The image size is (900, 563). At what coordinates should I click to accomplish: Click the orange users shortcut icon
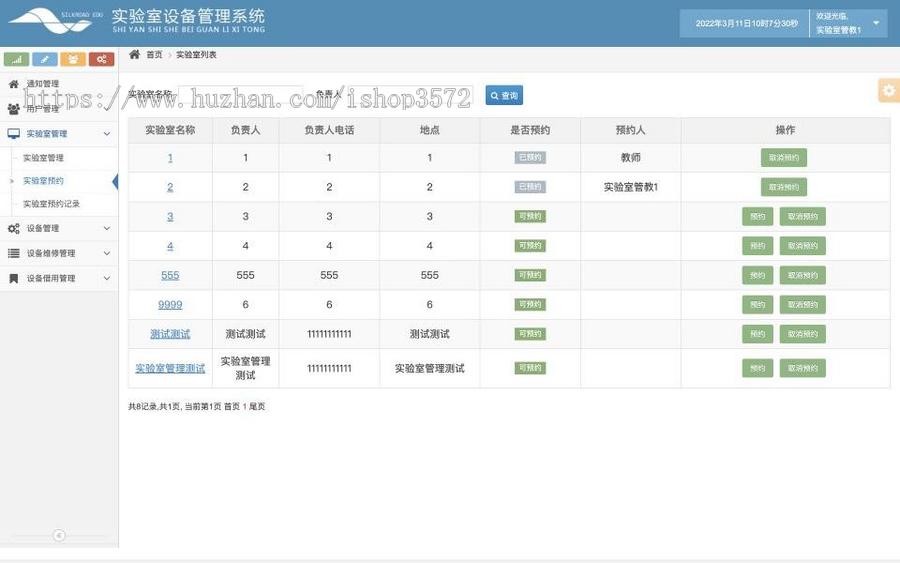(x=73, y=59)
